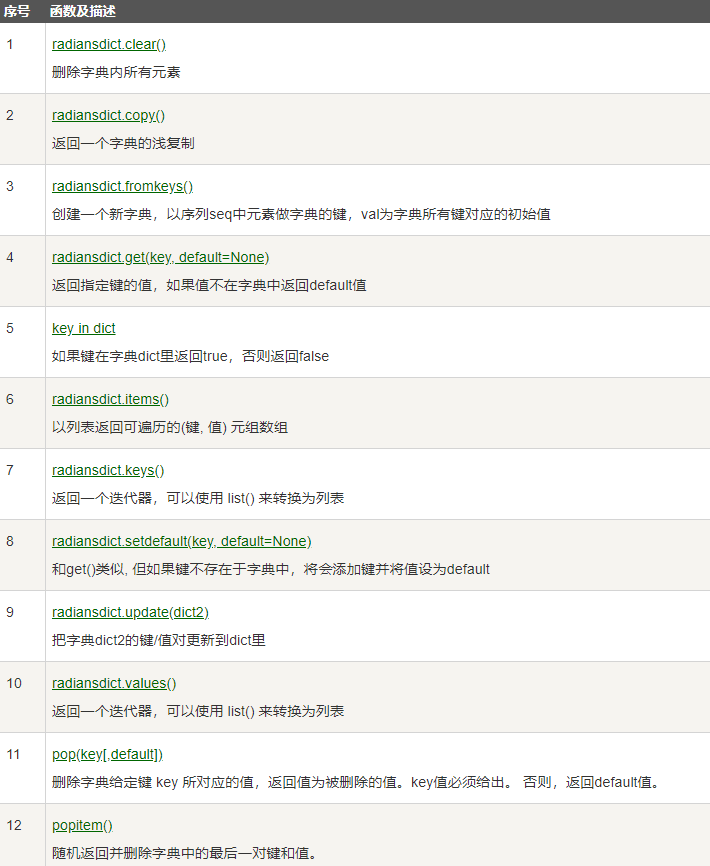The height and width of the screenshot is (866, 710).
Task: Visit the radiansdict.values() link
Action: [x=114, y=683]
